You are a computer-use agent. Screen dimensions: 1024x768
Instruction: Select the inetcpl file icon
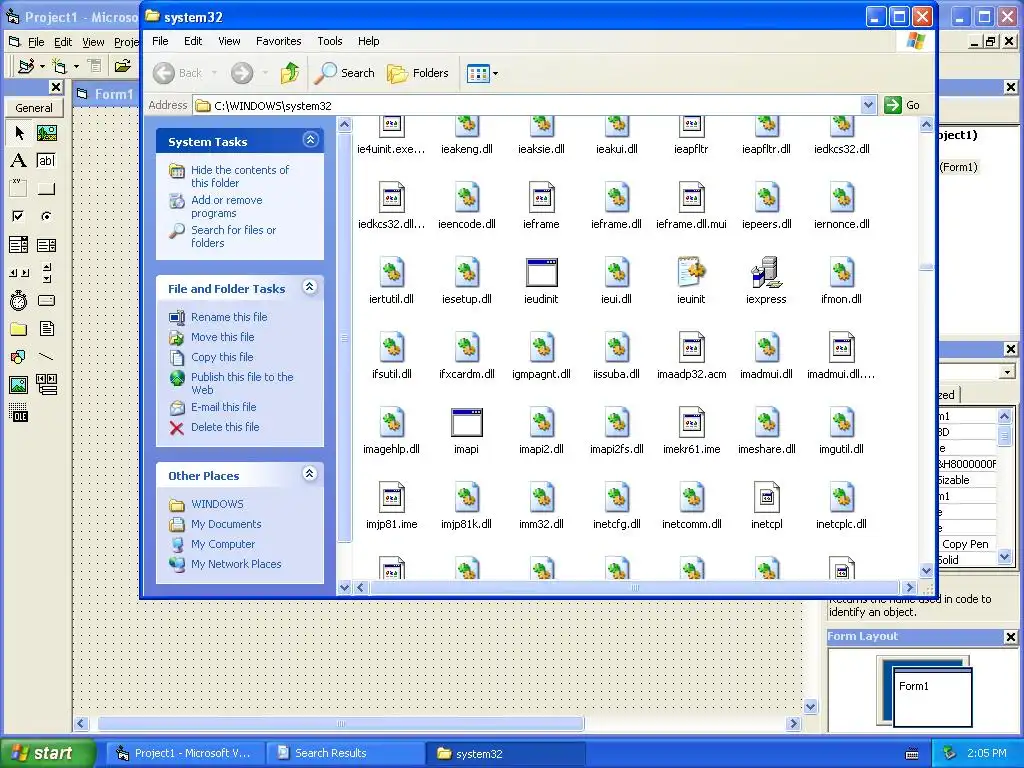(x=766, y=498)
